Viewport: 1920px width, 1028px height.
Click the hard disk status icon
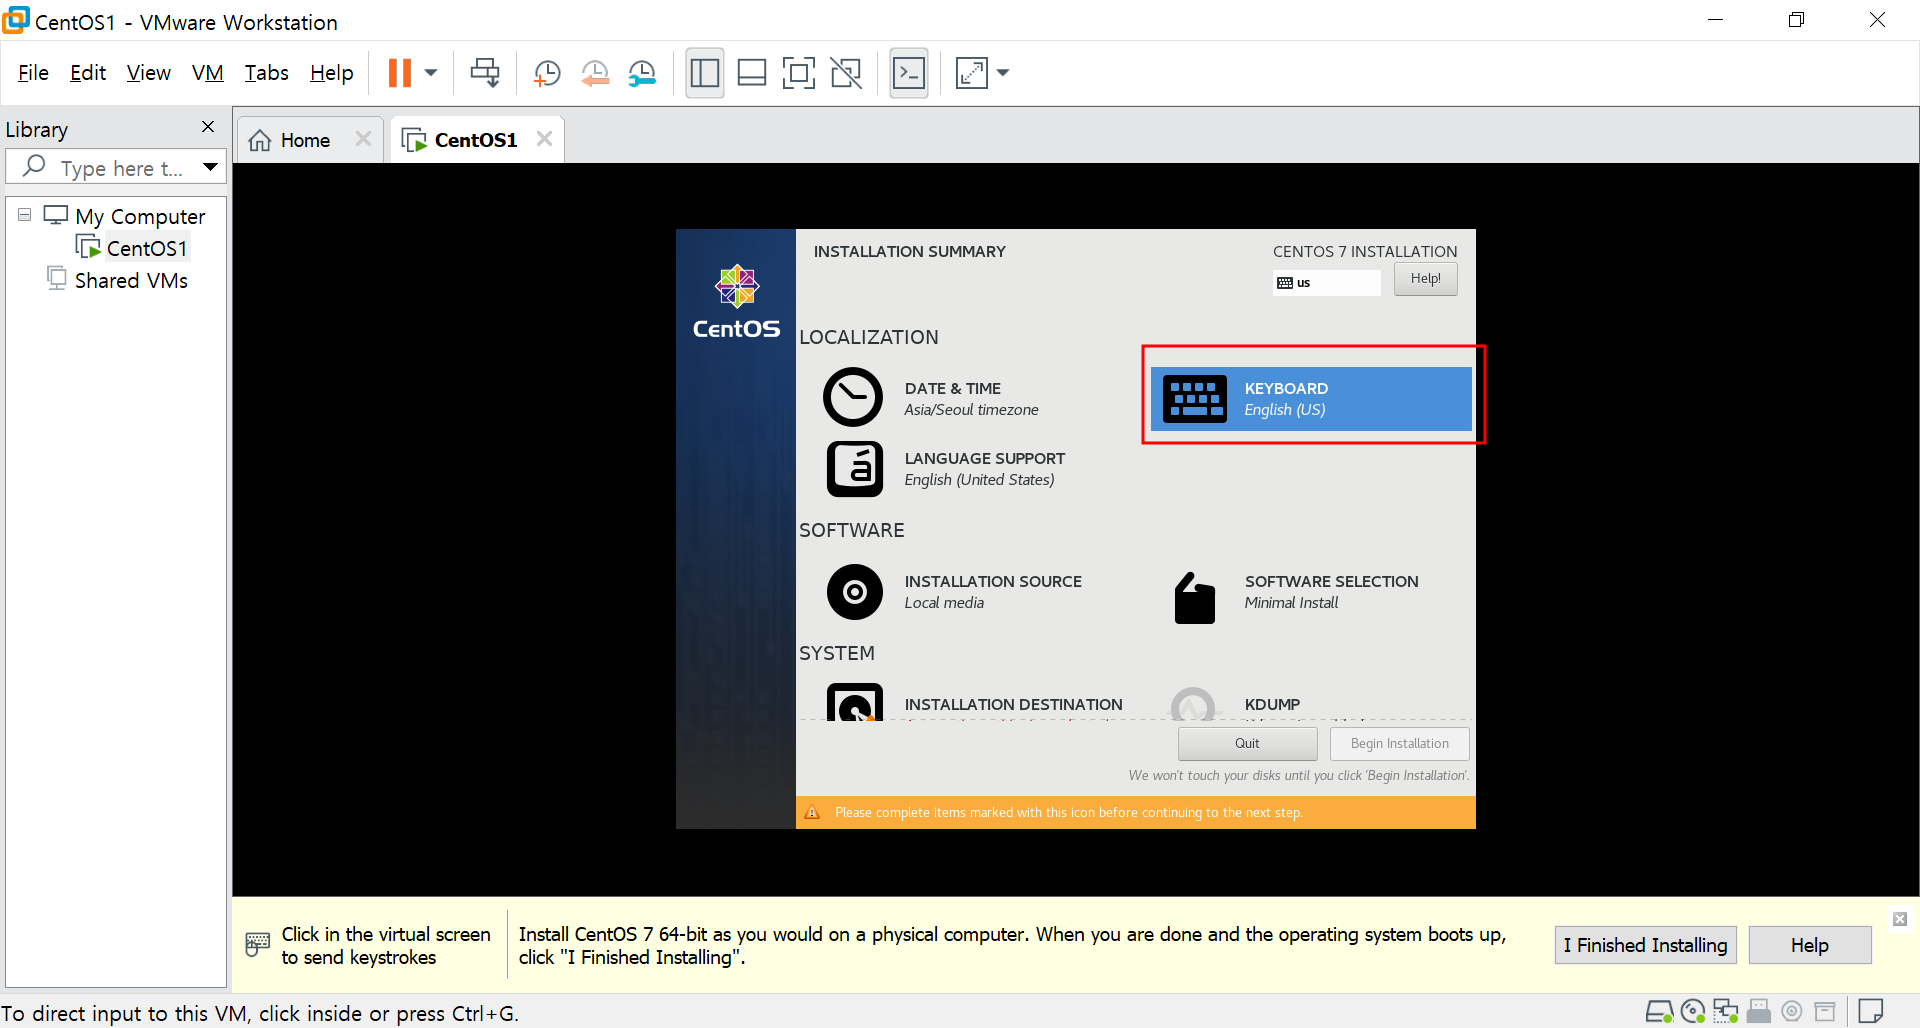coord(1660,1011)
